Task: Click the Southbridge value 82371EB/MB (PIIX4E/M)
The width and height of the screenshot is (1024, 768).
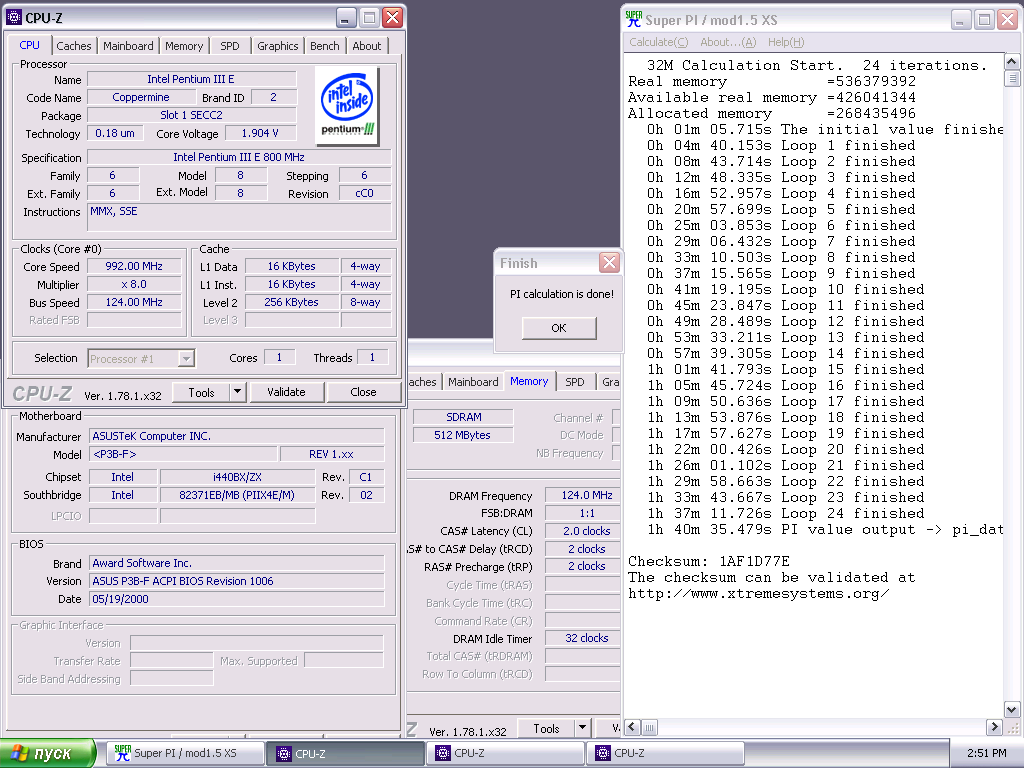Action: tap(237, 496)
